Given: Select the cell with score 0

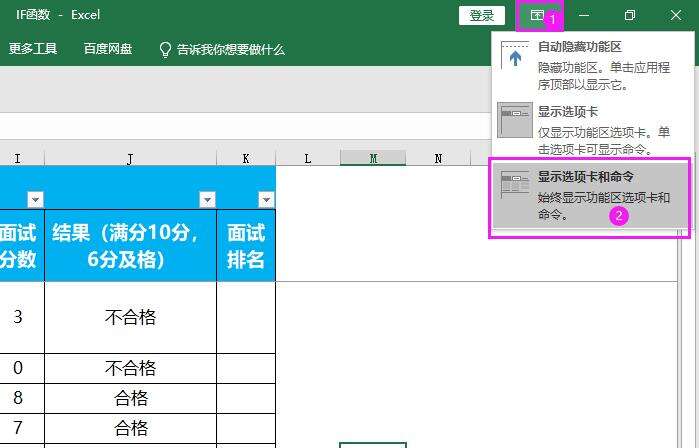Looking at the screenshot, I should point(22,368).
